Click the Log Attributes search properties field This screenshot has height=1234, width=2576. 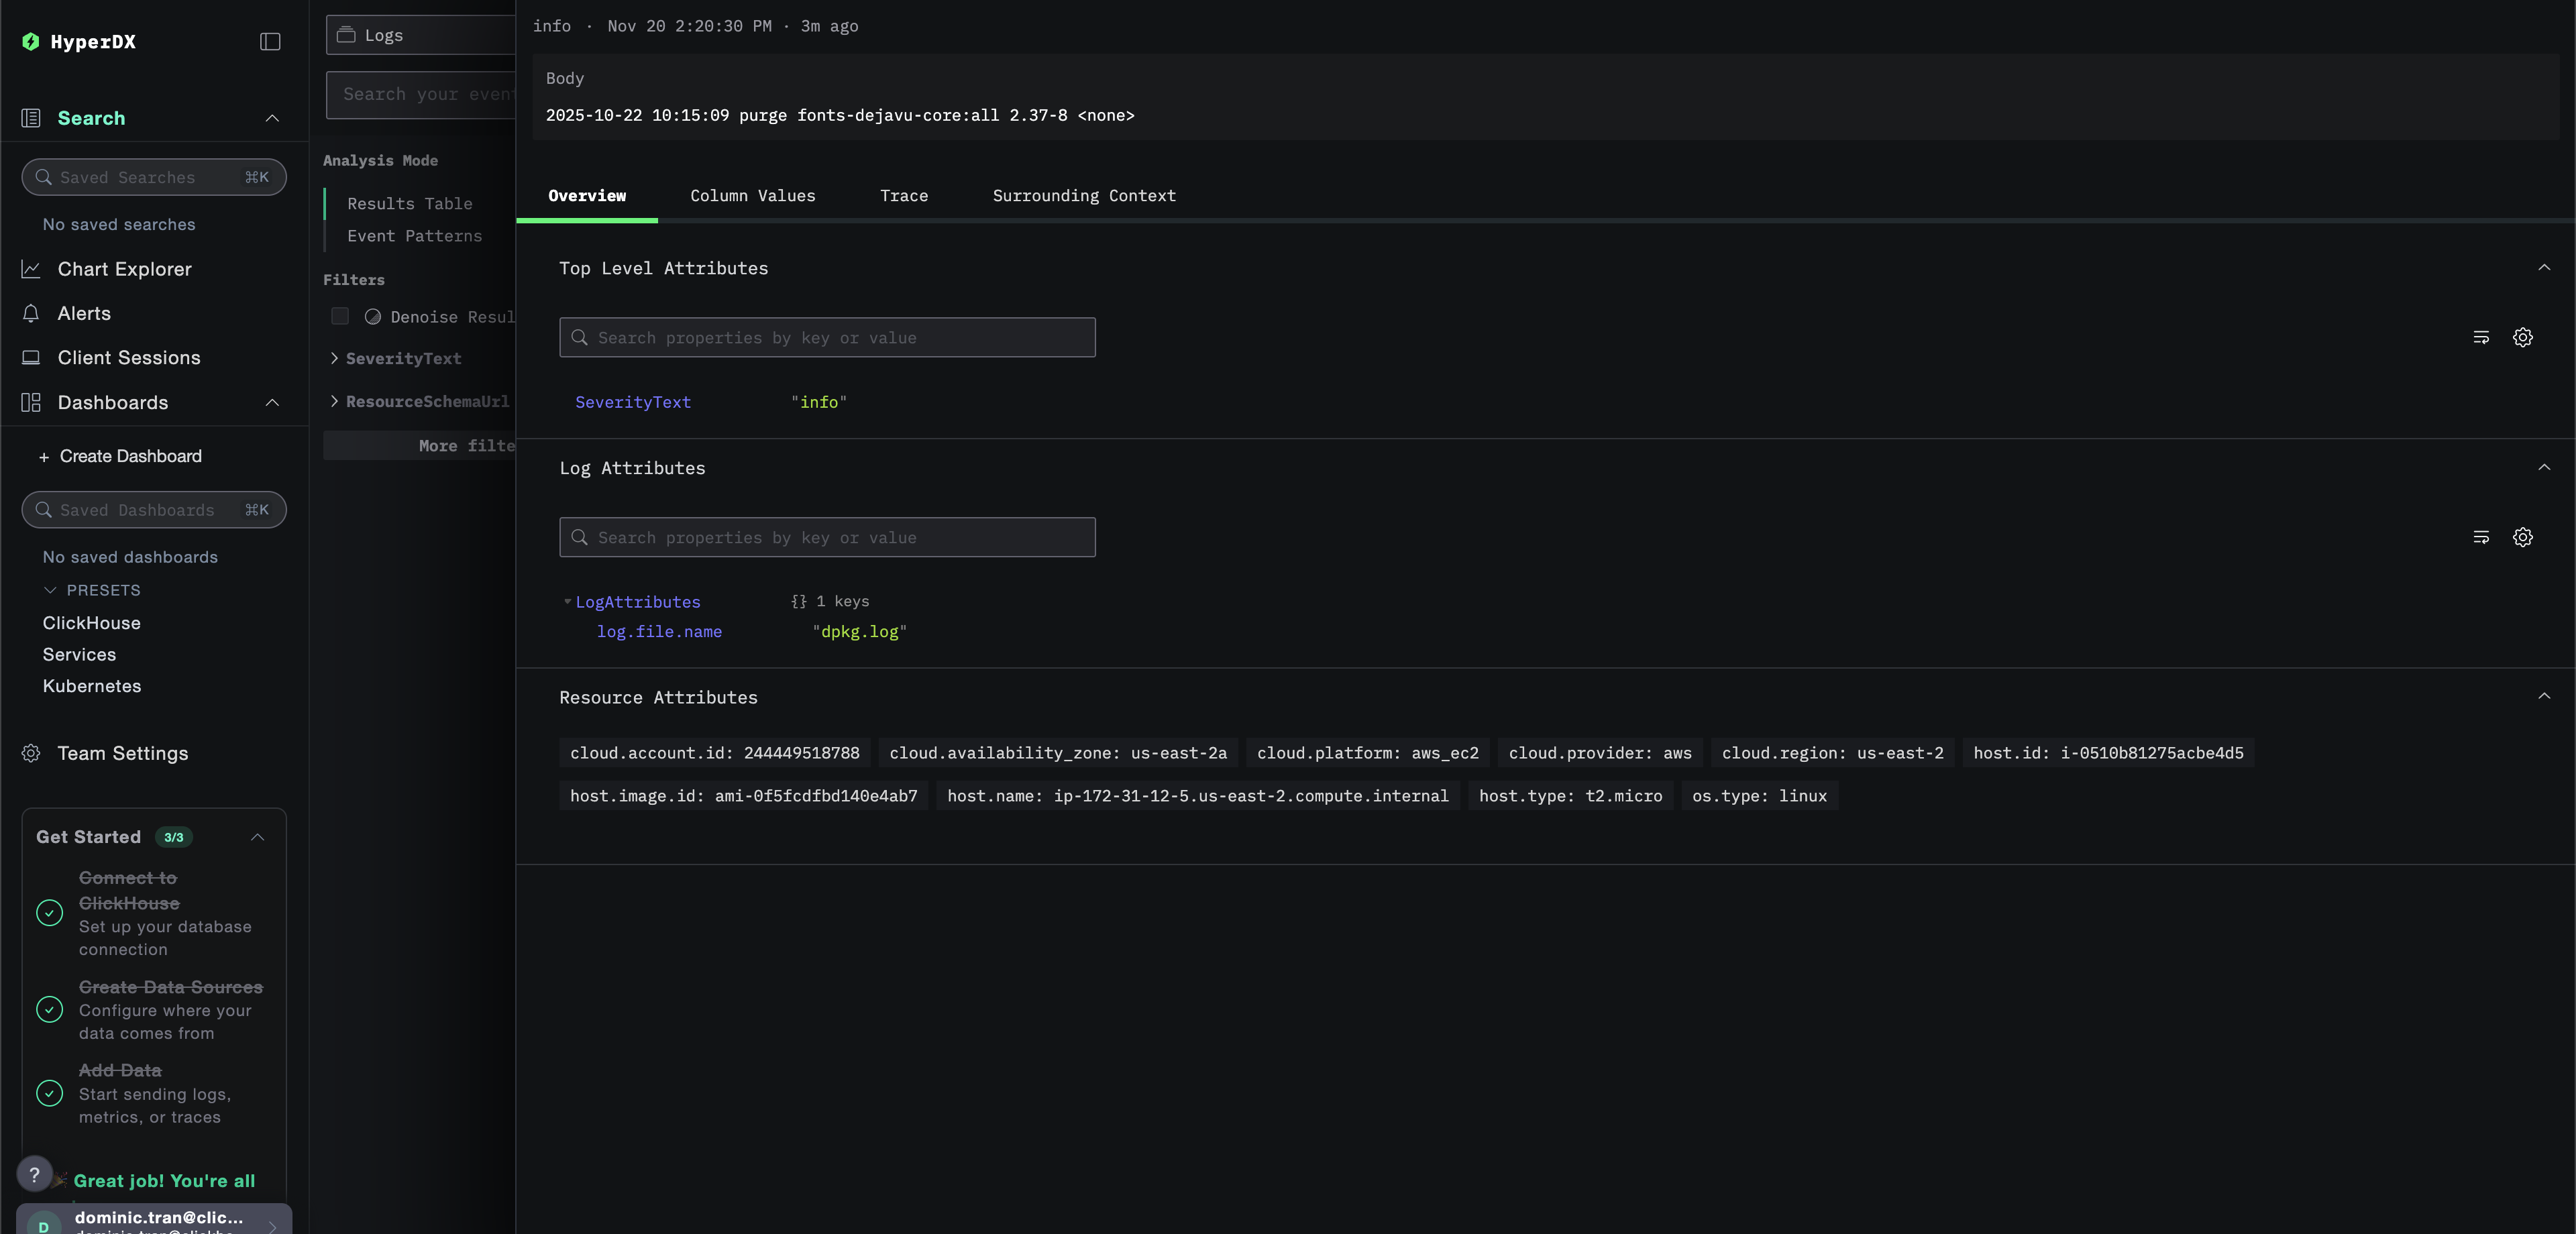[x=826, y=537]
